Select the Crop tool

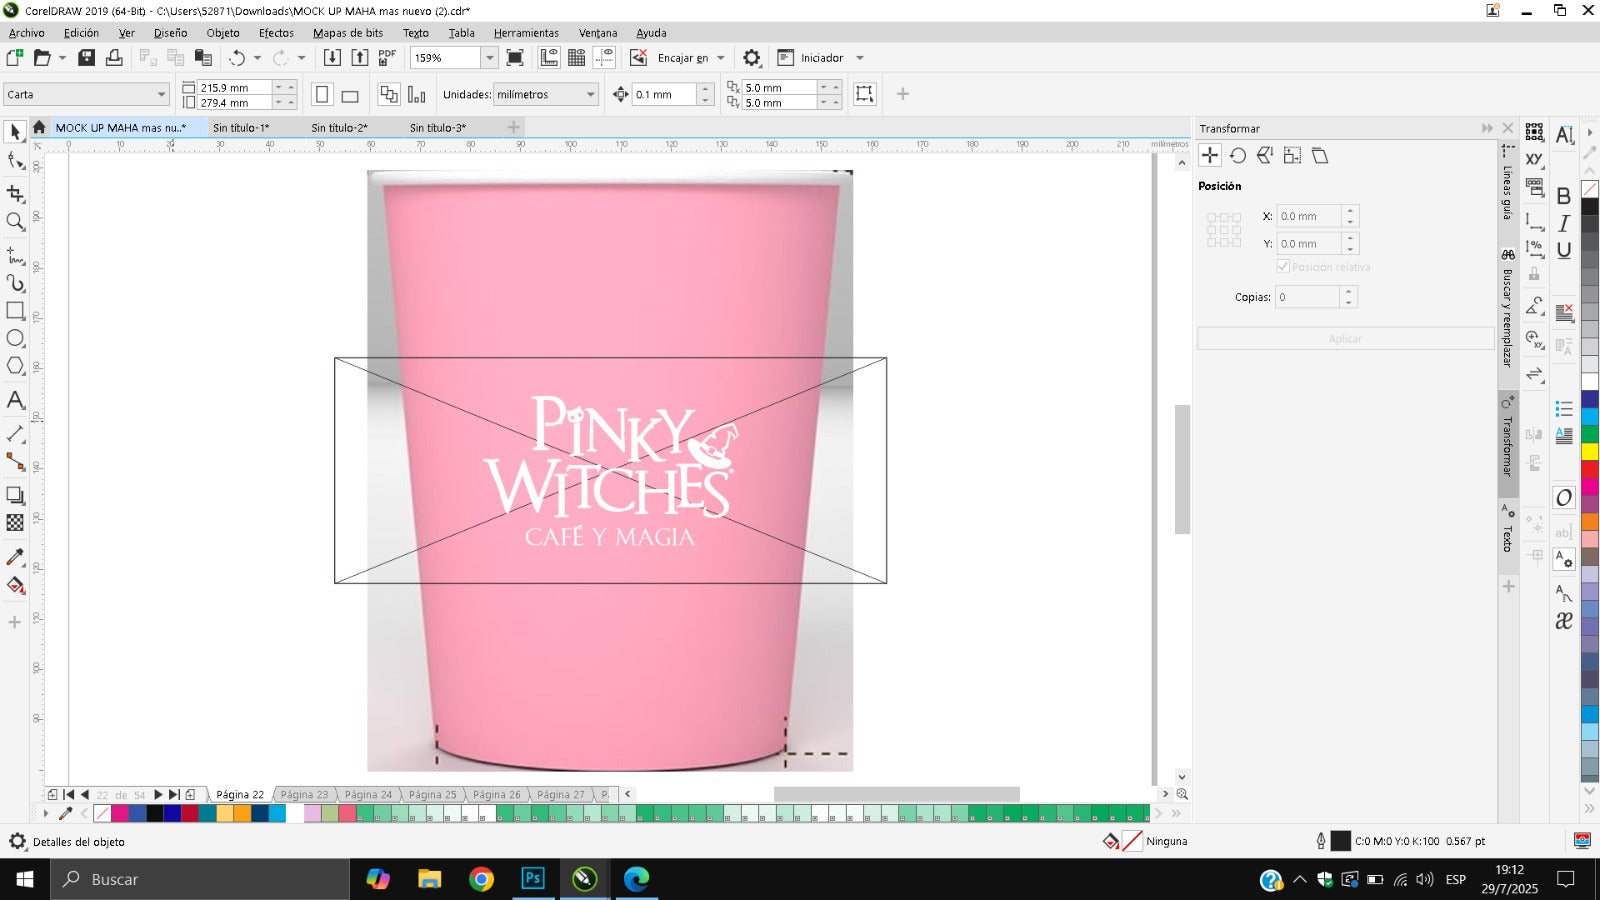tap(15, 193)
